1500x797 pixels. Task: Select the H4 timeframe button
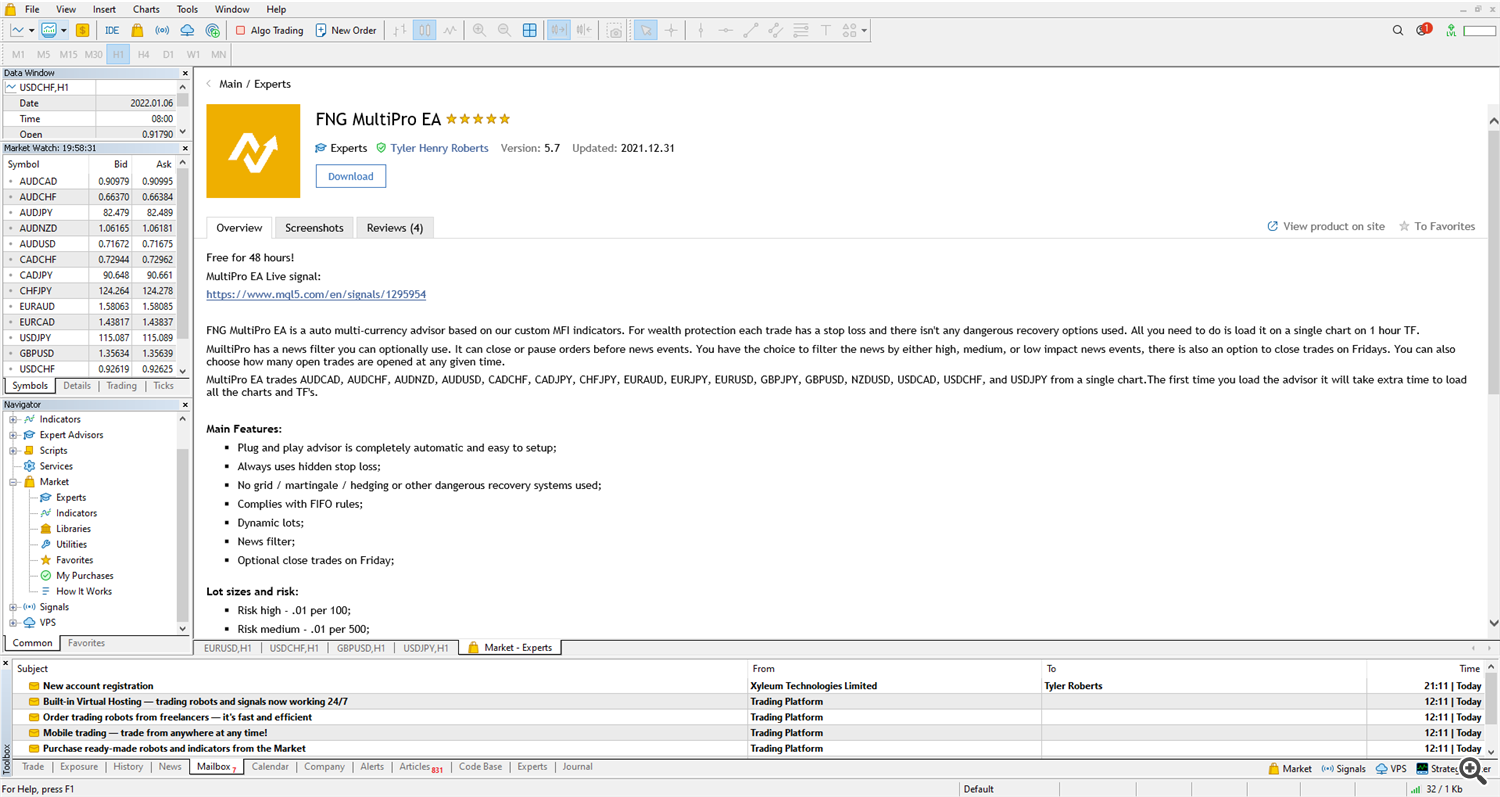pos(143,54)
